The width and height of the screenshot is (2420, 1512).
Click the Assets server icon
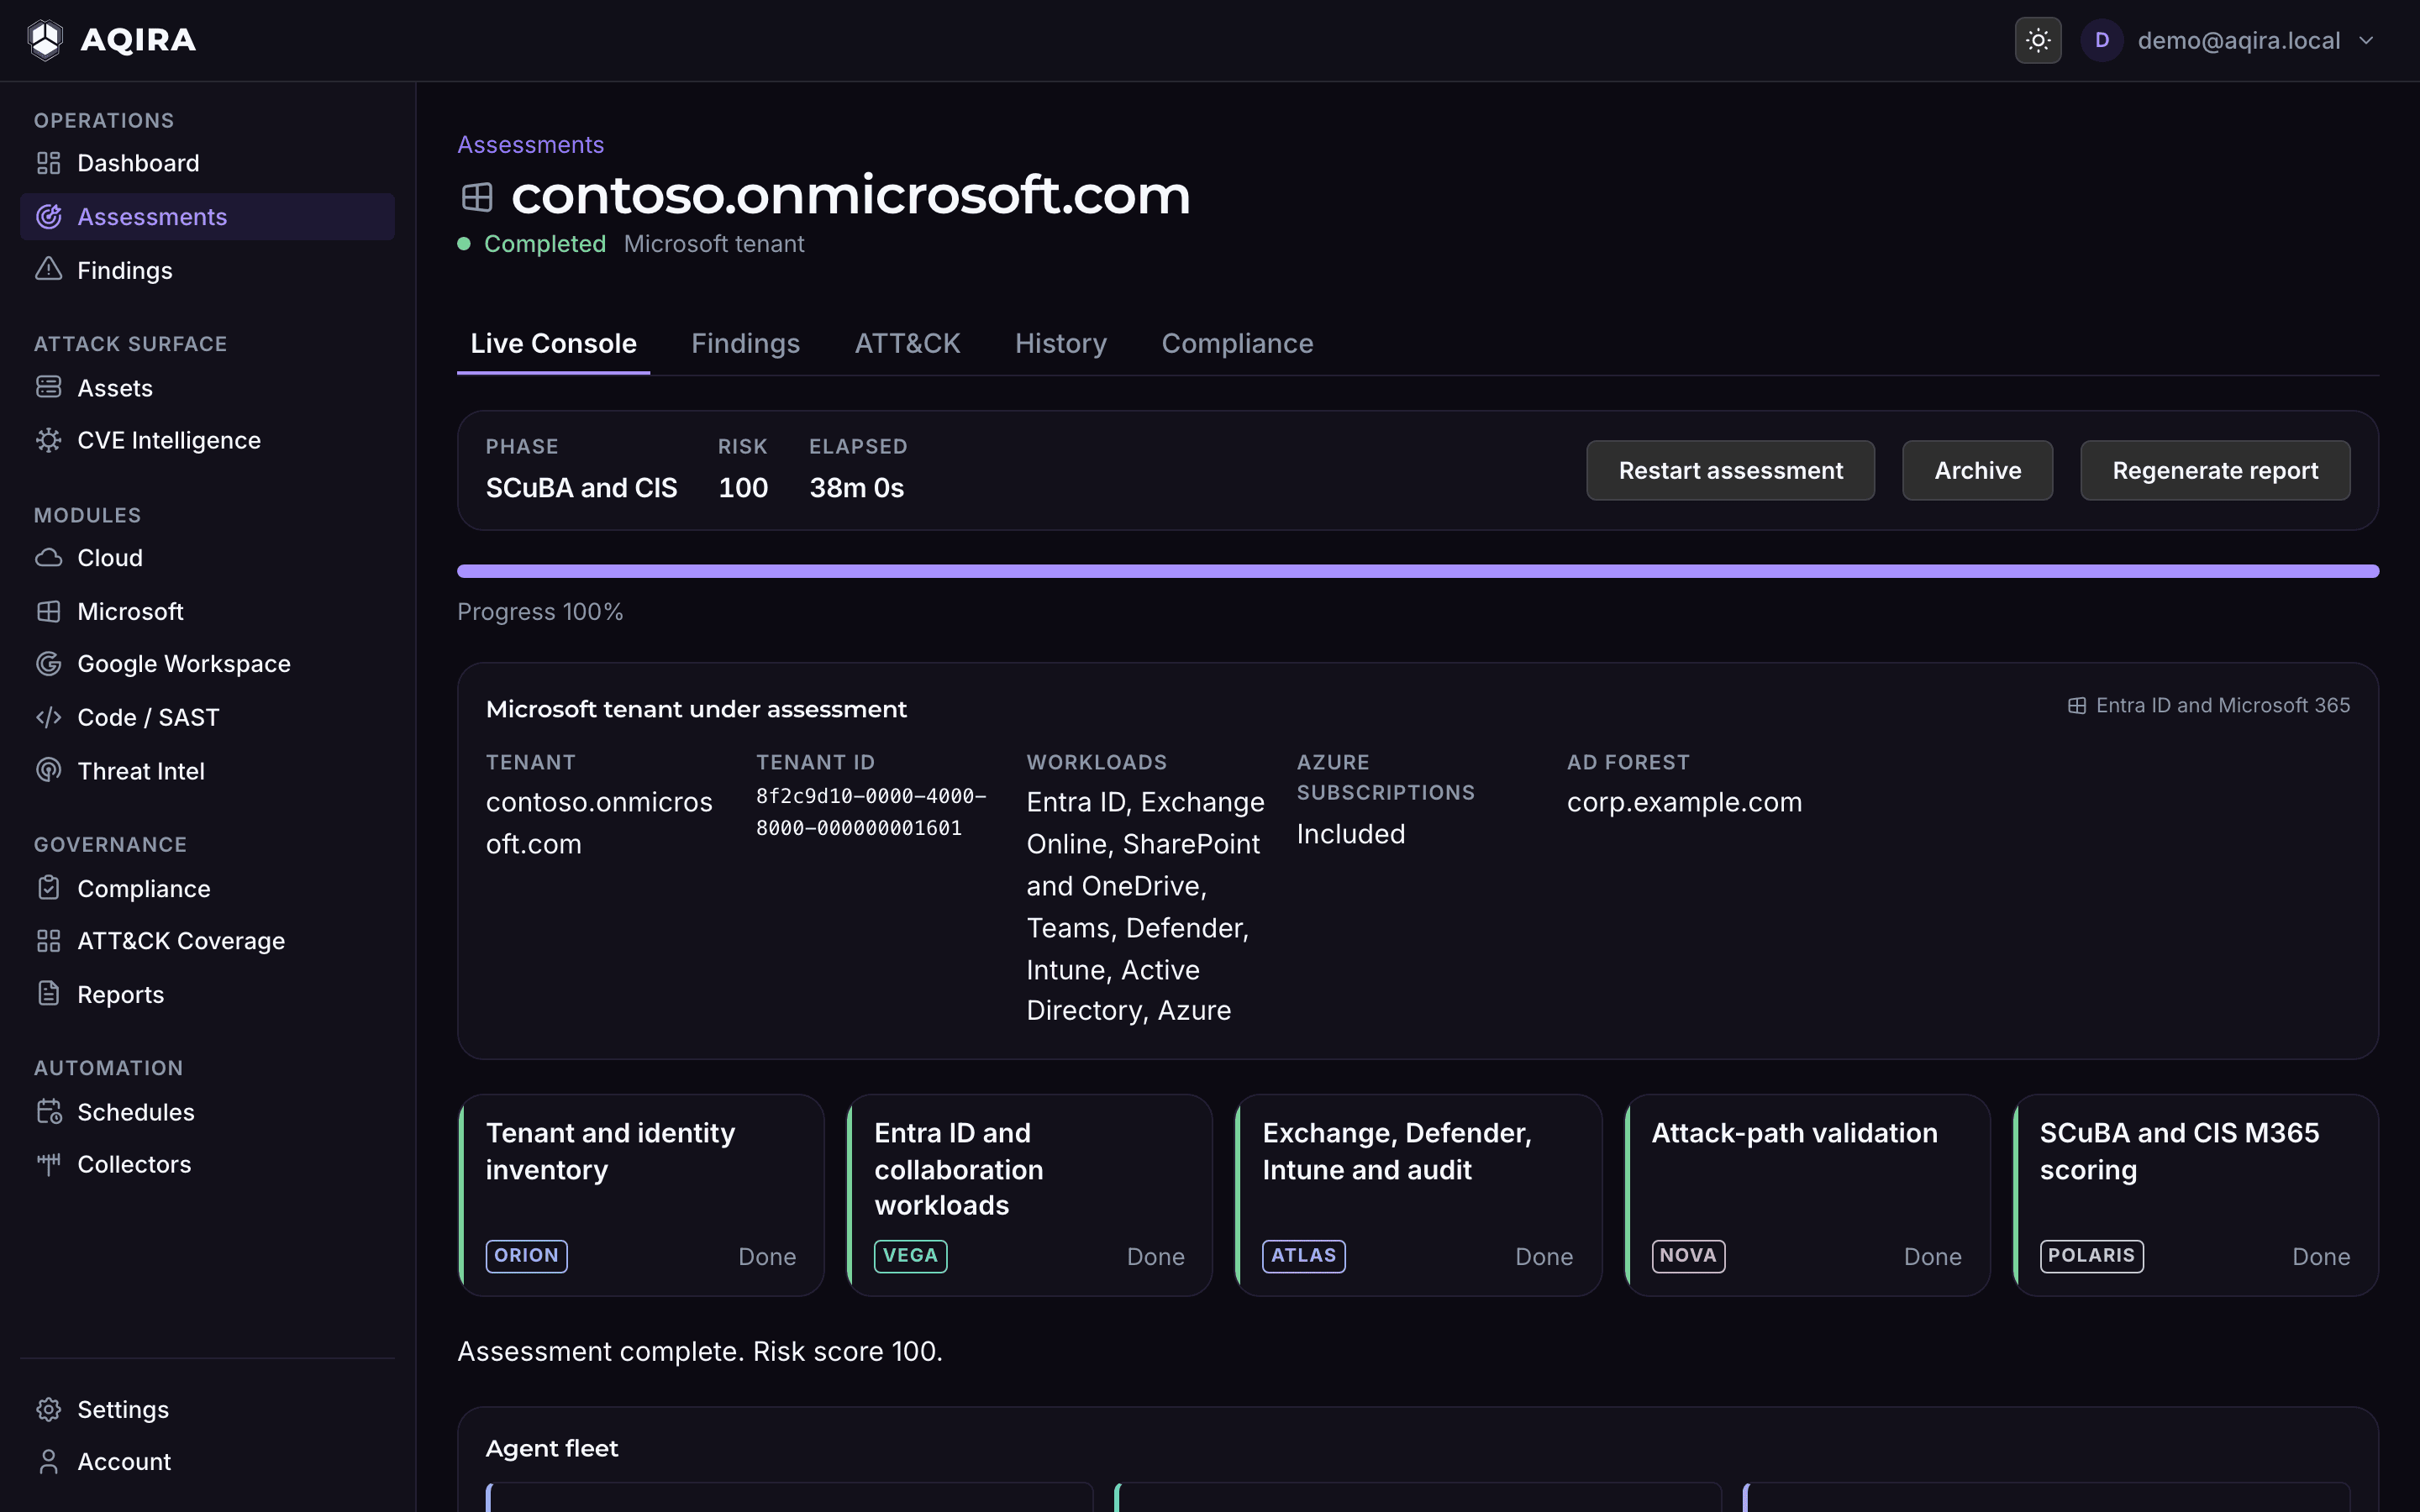coord(49,387)
